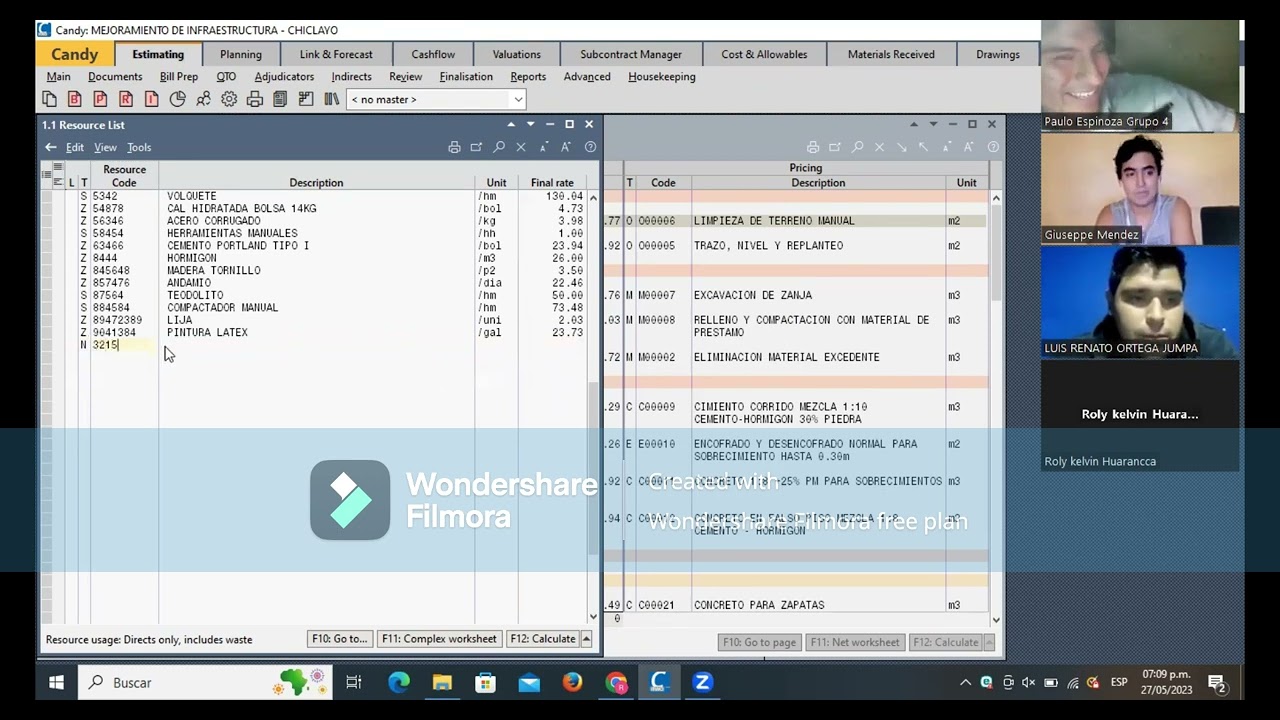Open the Link & Forecast tab

336,54
